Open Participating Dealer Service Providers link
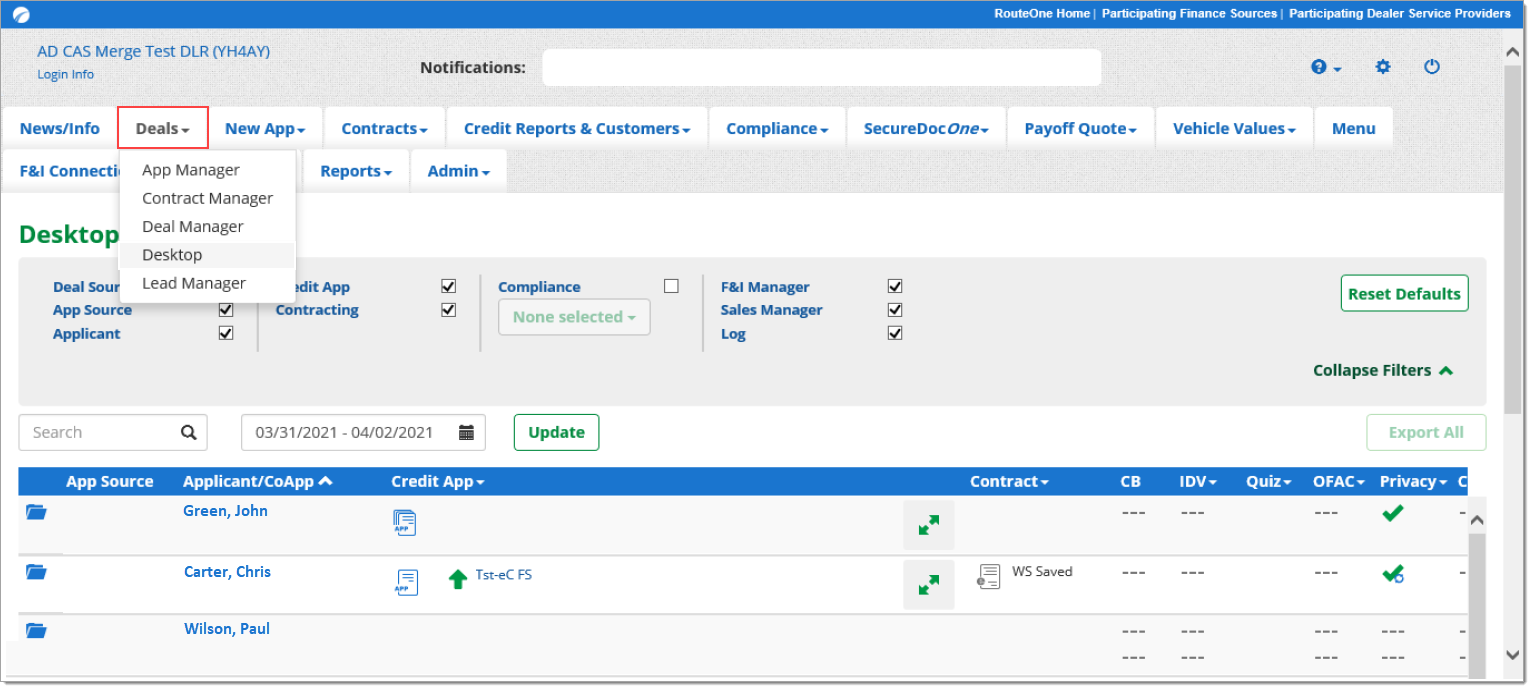Image resolution: width=1531 pixels, height=689 pixels. pyautogui.click(x=1400, y=13)
